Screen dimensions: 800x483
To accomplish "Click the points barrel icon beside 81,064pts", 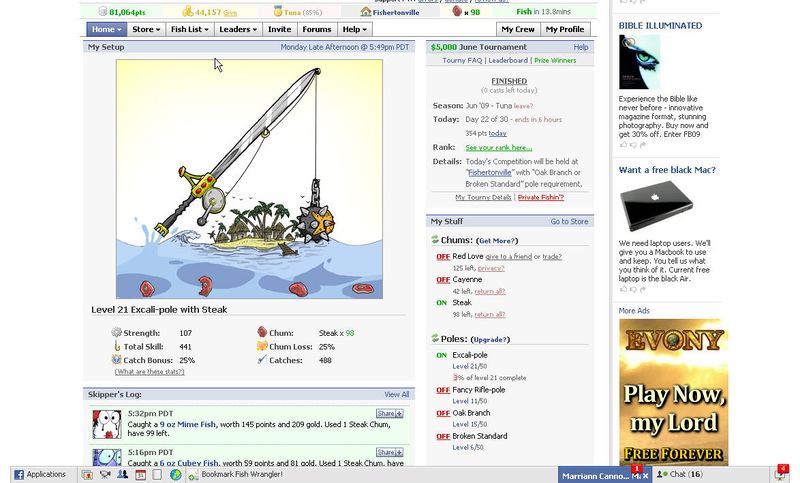I will (x=103, y=11).
